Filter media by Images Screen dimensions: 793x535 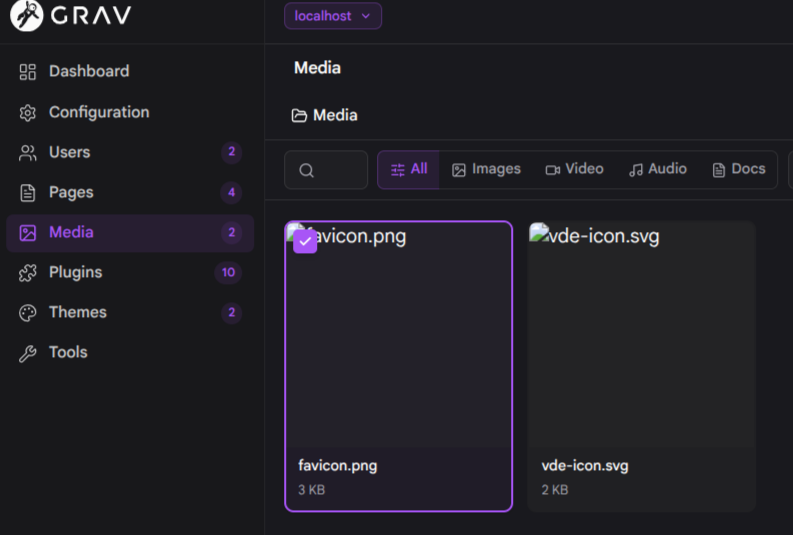[x=486, y=169]
